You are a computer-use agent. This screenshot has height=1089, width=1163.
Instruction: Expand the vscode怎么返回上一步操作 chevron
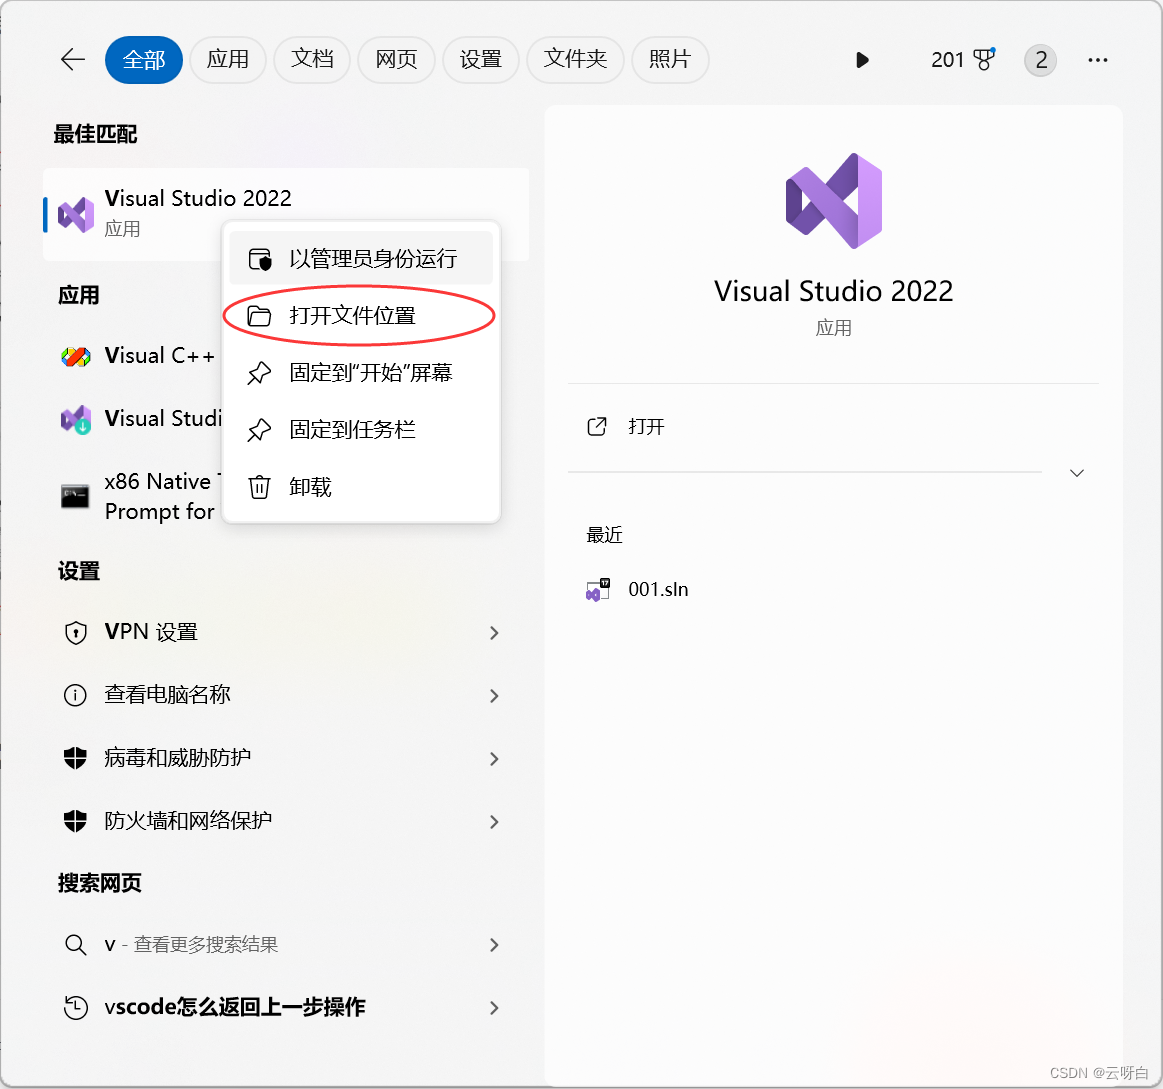(x=494, y=1008)
